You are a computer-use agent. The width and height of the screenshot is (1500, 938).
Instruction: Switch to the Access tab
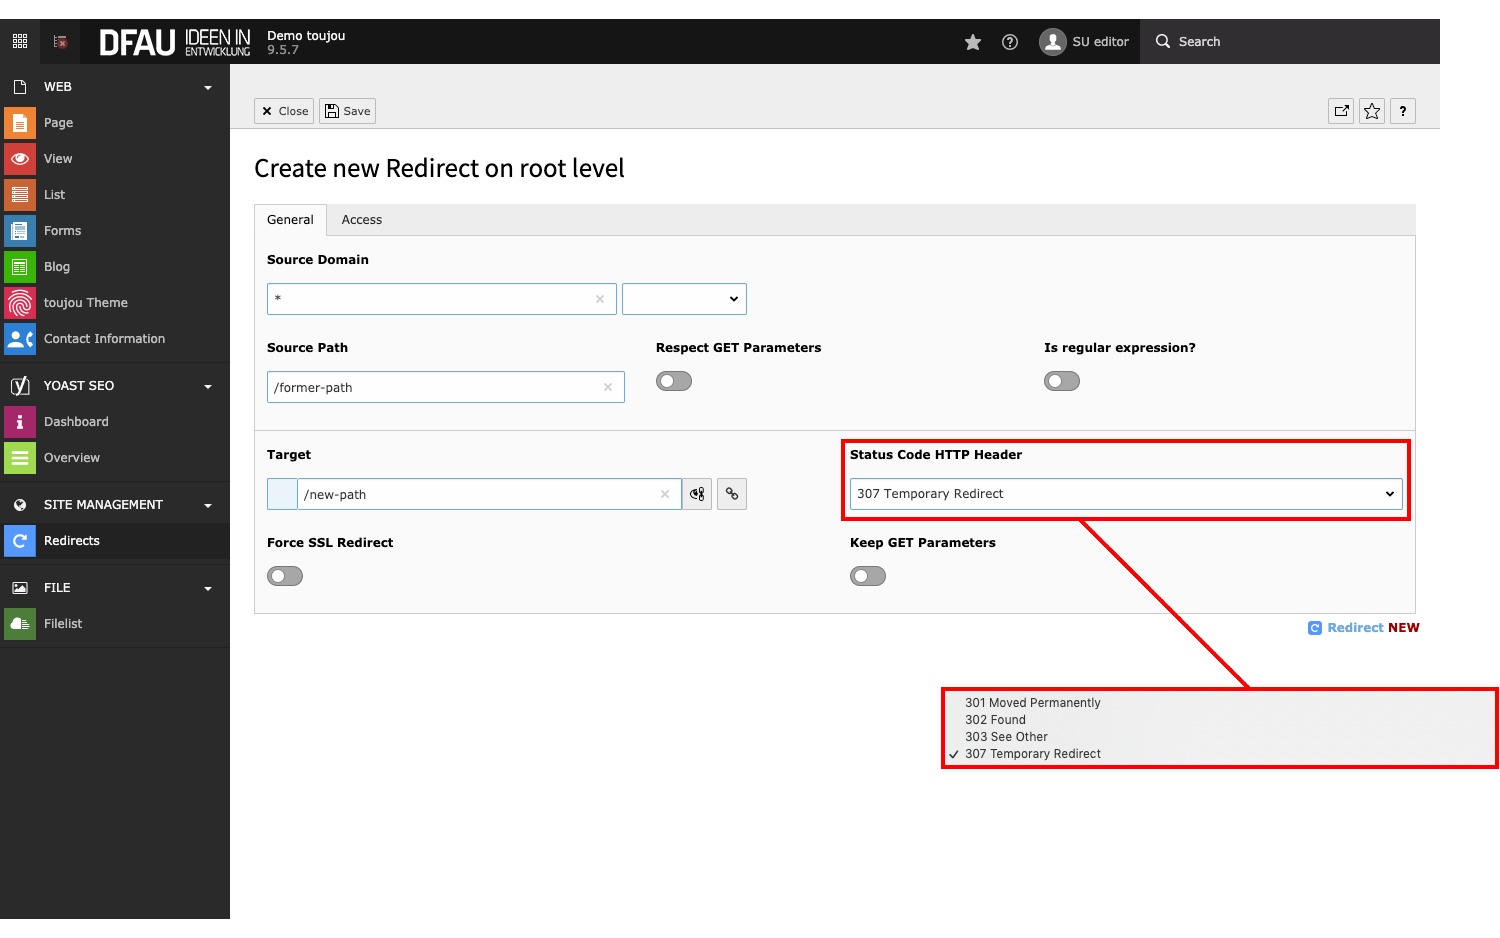[x=361, y=220]
